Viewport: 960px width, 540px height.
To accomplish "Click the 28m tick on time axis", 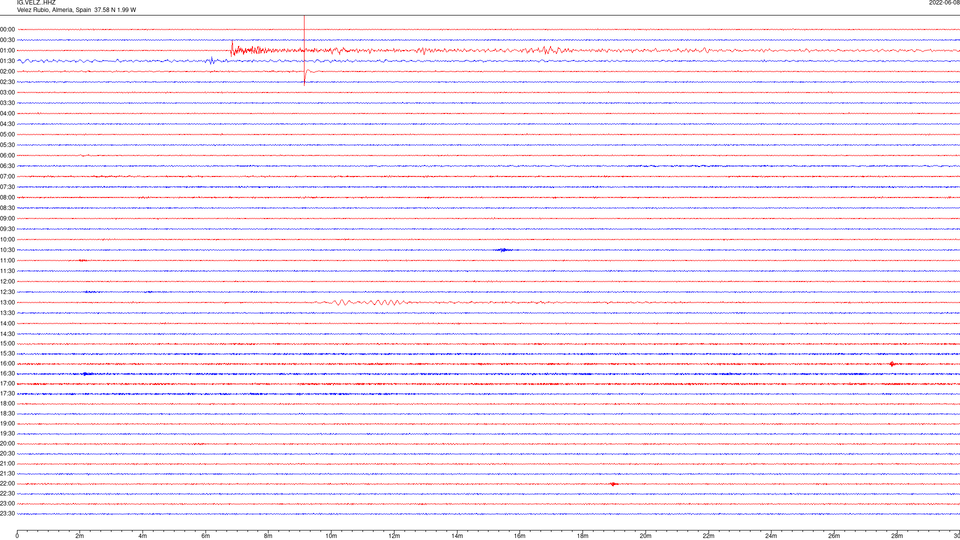I will click(897, 536).
